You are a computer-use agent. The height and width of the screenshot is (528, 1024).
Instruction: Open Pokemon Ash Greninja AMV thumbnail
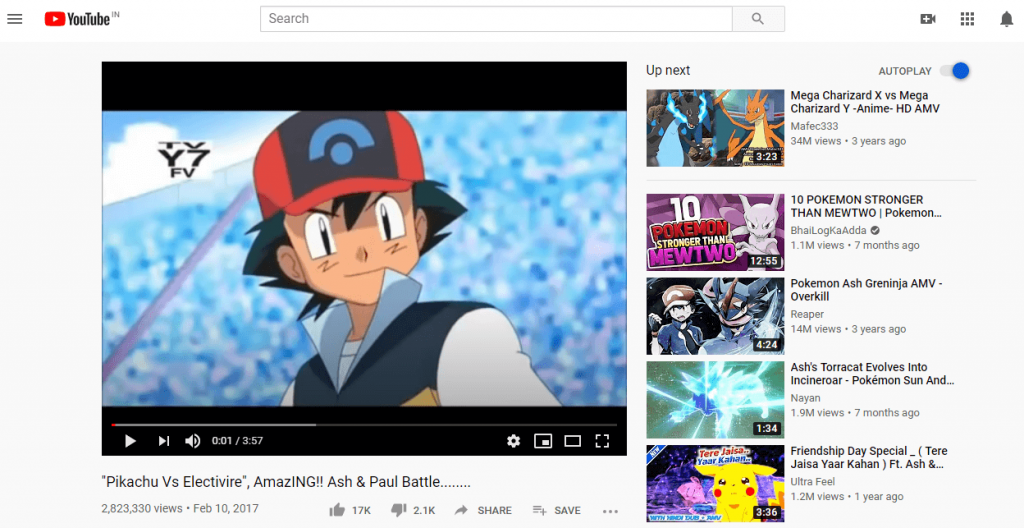pos(715,316)
